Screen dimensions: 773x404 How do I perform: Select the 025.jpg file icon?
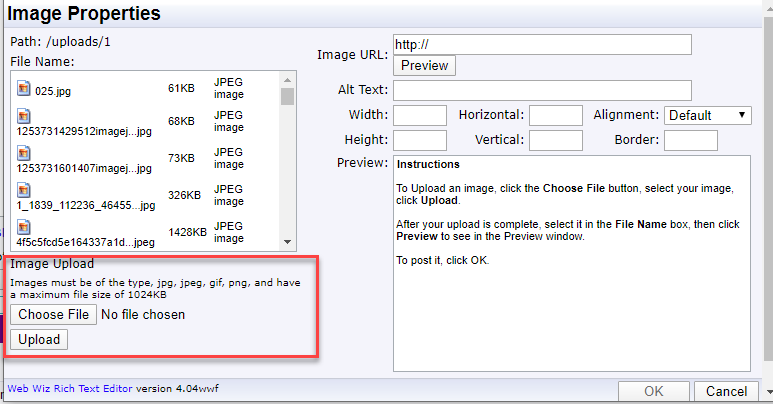[x=24, y=88]
